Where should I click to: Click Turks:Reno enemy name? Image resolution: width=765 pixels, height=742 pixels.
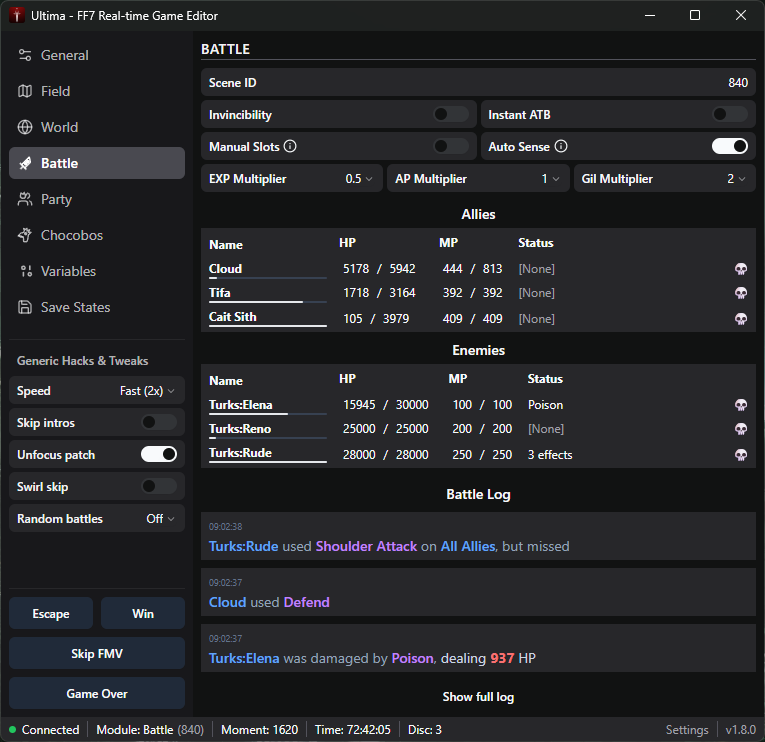tap(240, 429)
